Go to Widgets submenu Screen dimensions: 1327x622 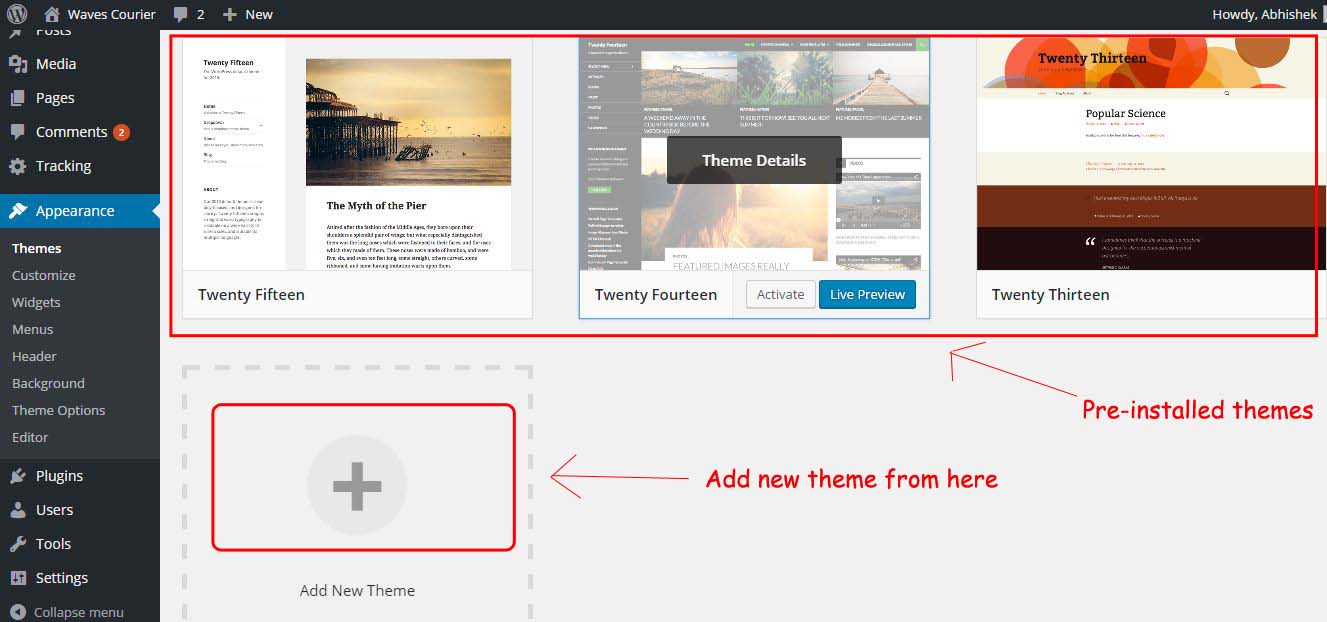tap(36, 302)
